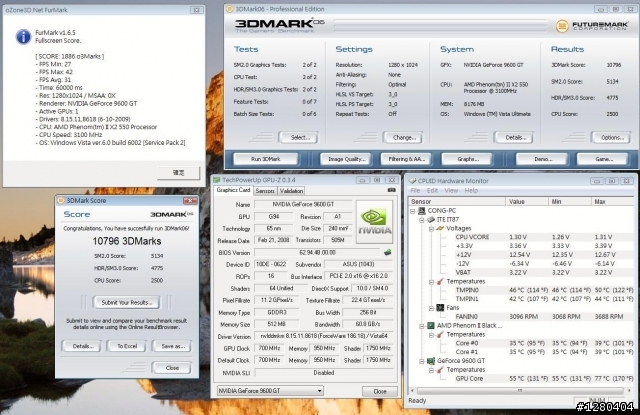
Task: Click the thermometer icon under ITE IT87 Temperatures
Action: pos(440,282)
